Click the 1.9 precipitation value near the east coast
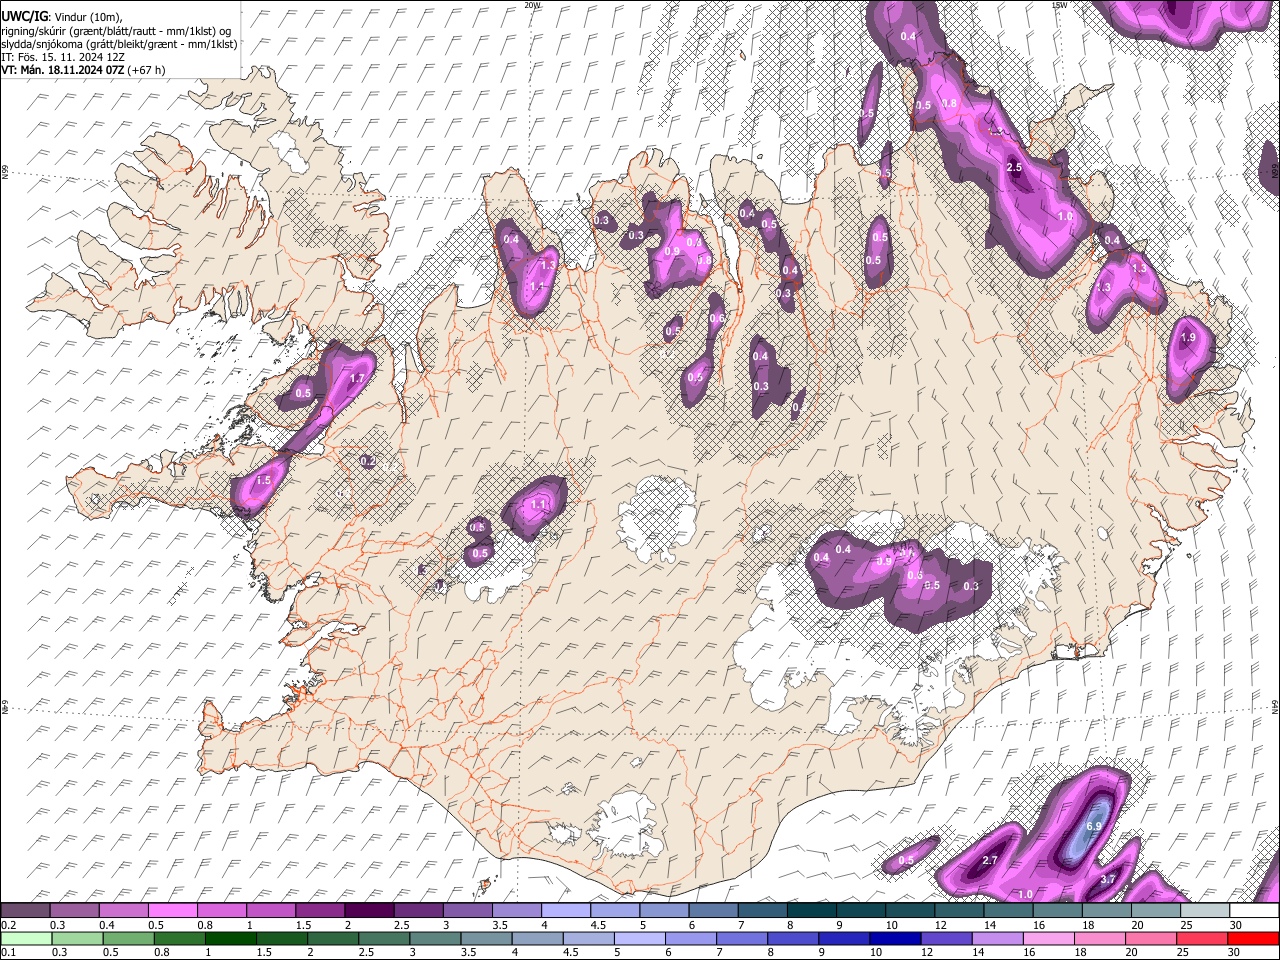 click(1188, 338)
